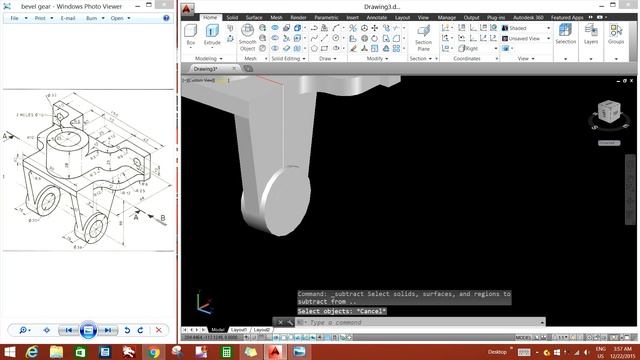The image size is (640, 360).
Task: Select the Line draw tool
Action: pos(324,38)
